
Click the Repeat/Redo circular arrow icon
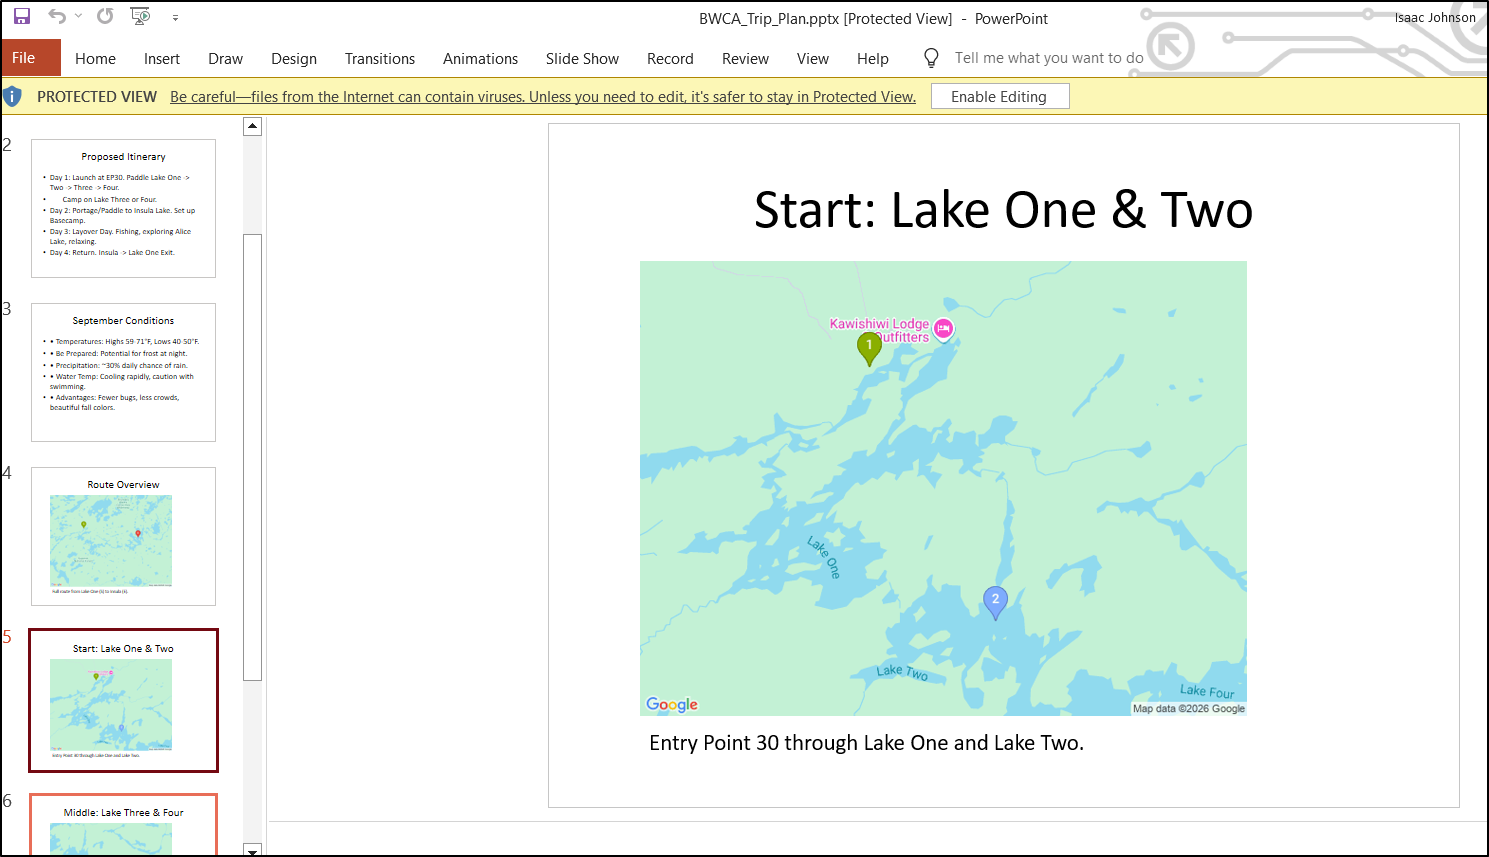pos(105,17)
